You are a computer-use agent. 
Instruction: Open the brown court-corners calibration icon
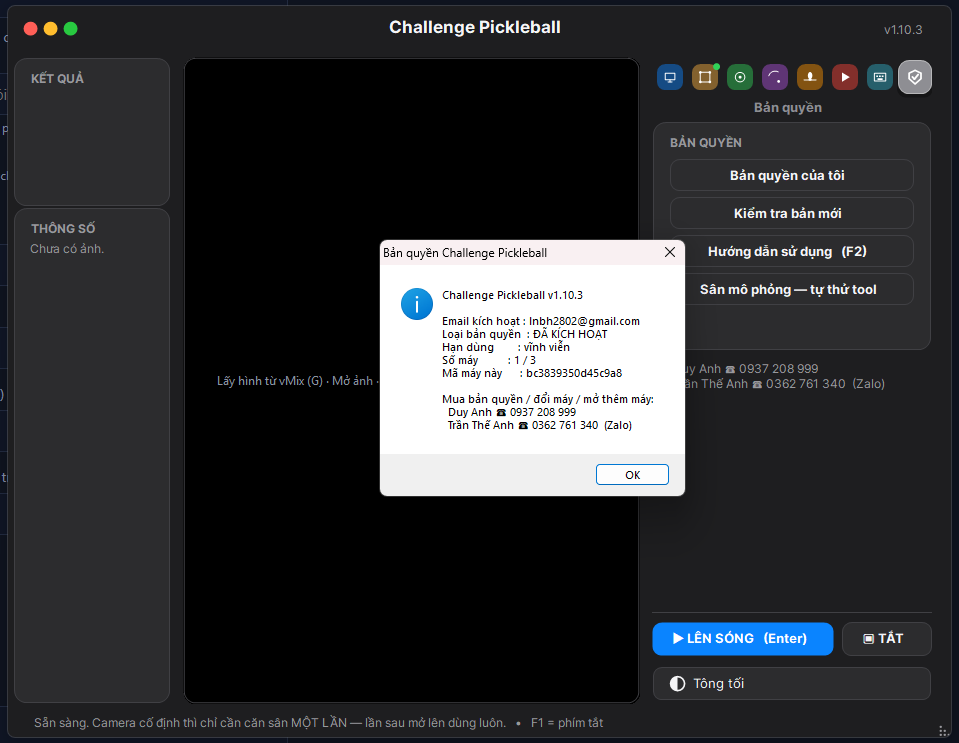click(705, 77)
